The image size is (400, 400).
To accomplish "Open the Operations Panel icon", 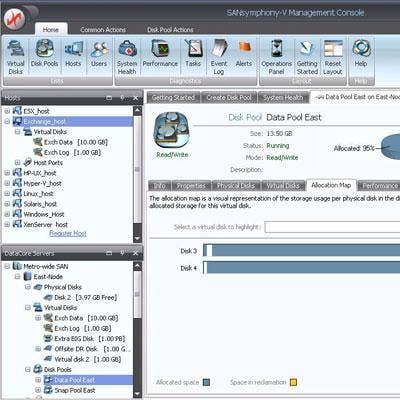I will point(276,57).
